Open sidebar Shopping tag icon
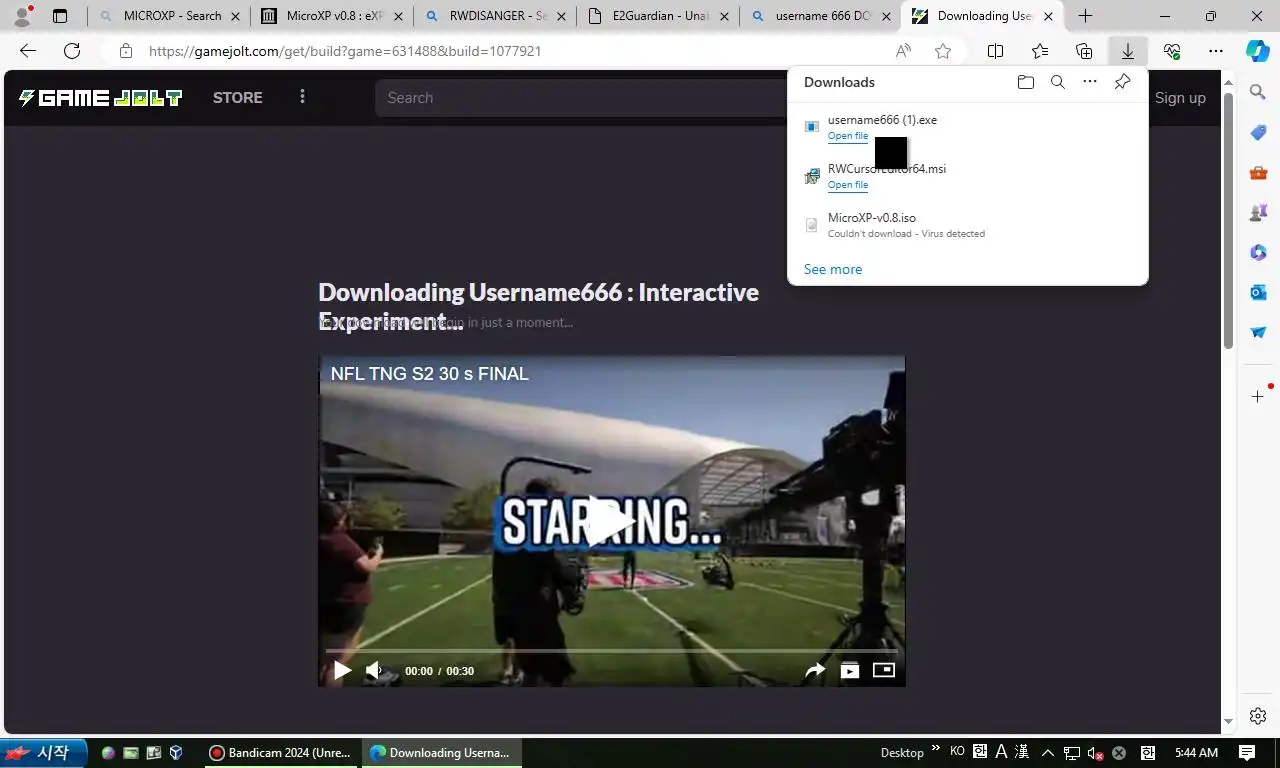The width and height of the screenshot is (1280, 768). pyautogui.click(x=1258, y=133)
